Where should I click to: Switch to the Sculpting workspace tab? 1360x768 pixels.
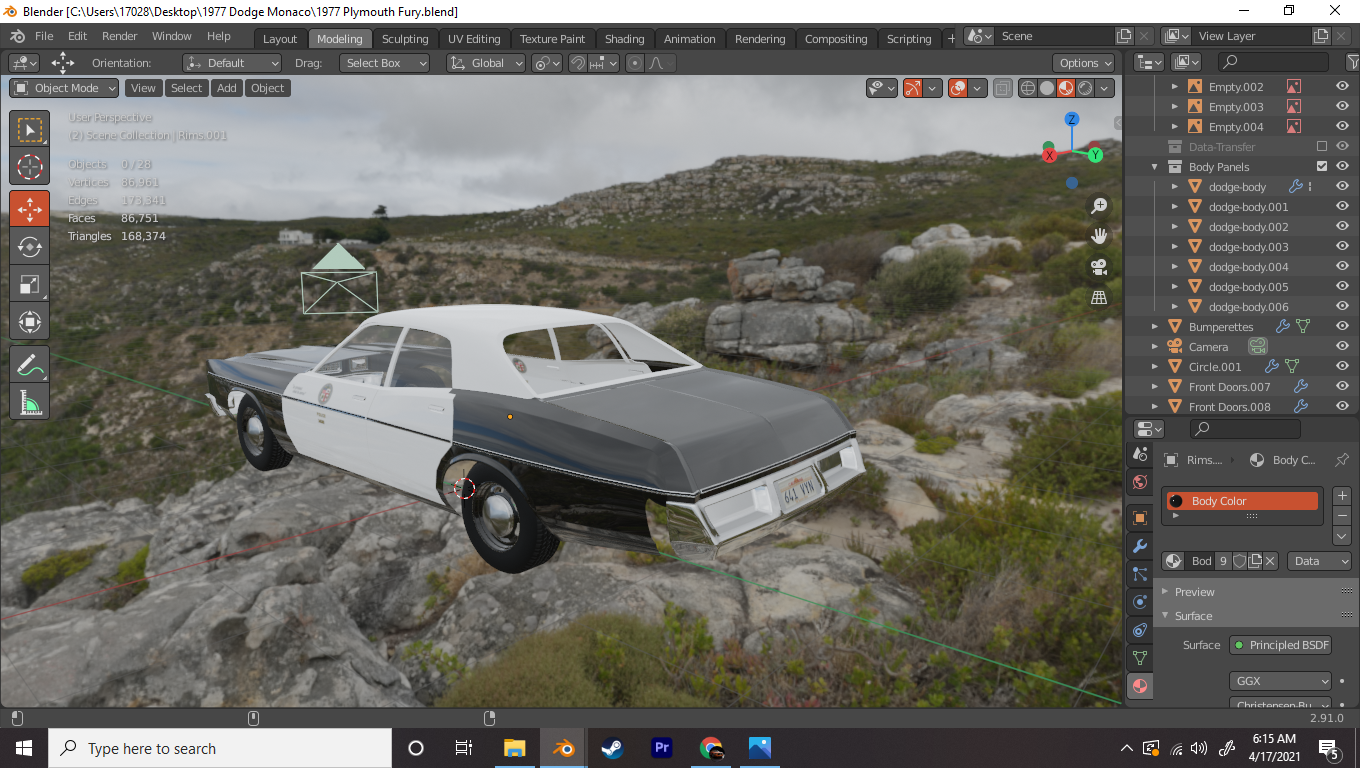coord(405,39)
